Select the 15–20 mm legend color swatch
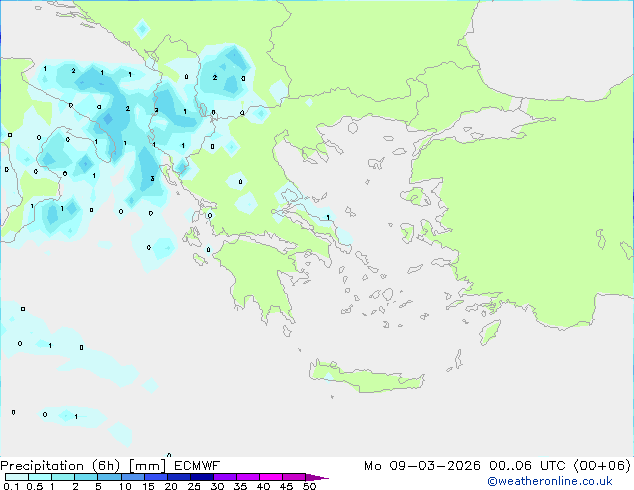The height and width of the screenshot is (490, 634). (155, 477)
